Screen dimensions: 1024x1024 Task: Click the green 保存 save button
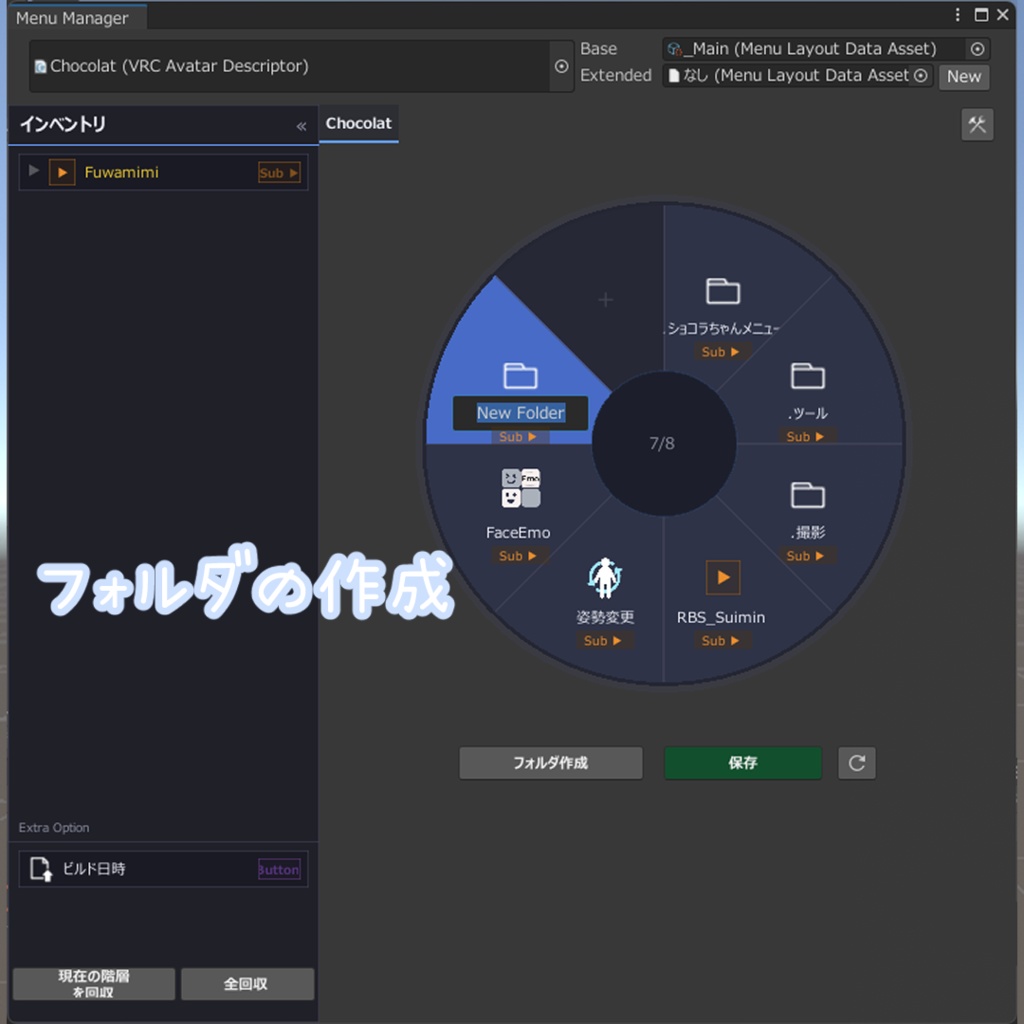click(x=742, y=763)
